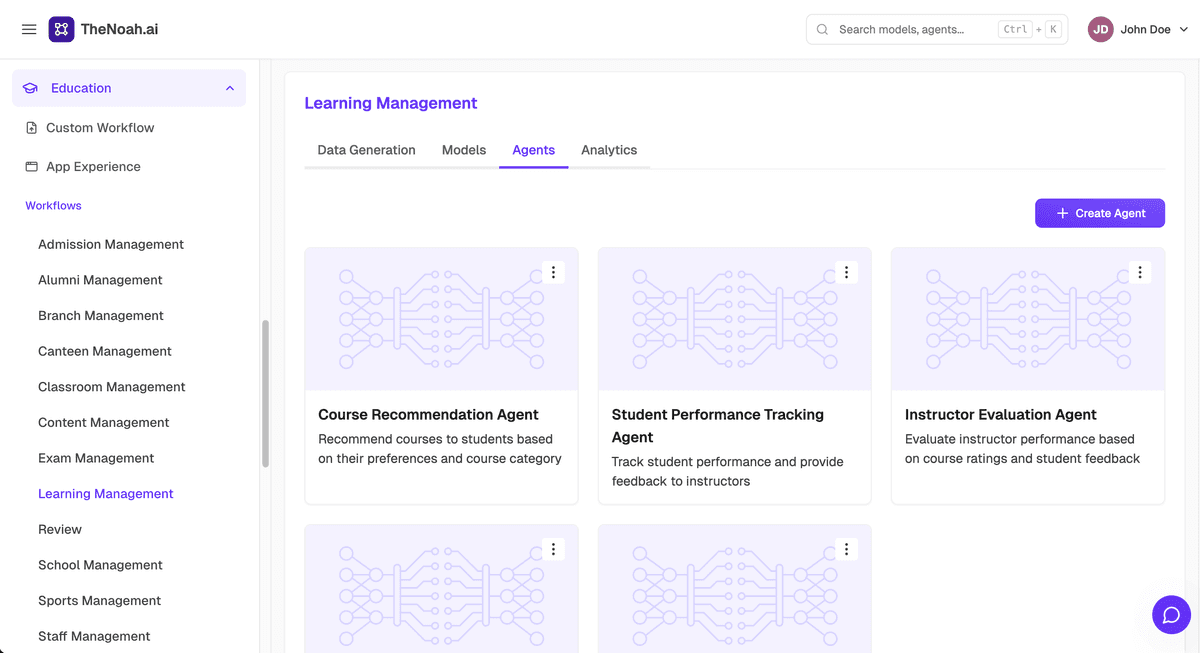Click the Custom Workflow file icon
The width and height of the screenshot is (1200, 653).
click(x=32, y=128)
